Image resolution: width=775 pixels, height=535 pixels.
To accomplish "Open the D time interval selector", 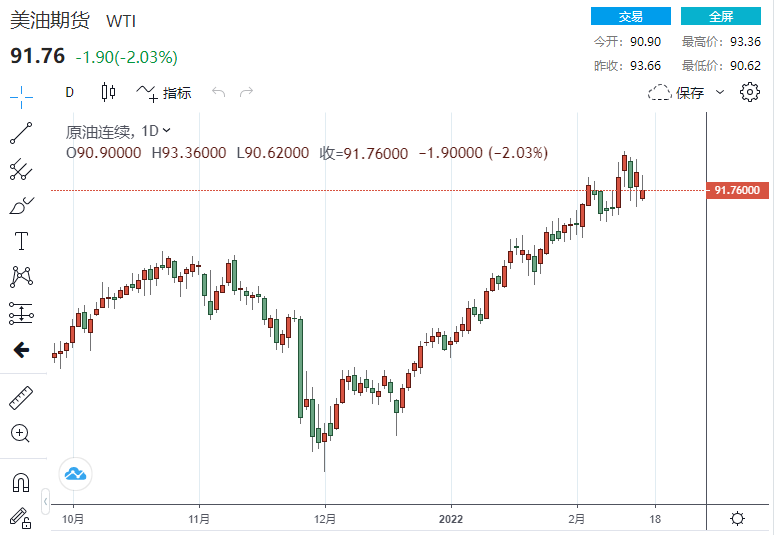I will click(x=70, y=93).
